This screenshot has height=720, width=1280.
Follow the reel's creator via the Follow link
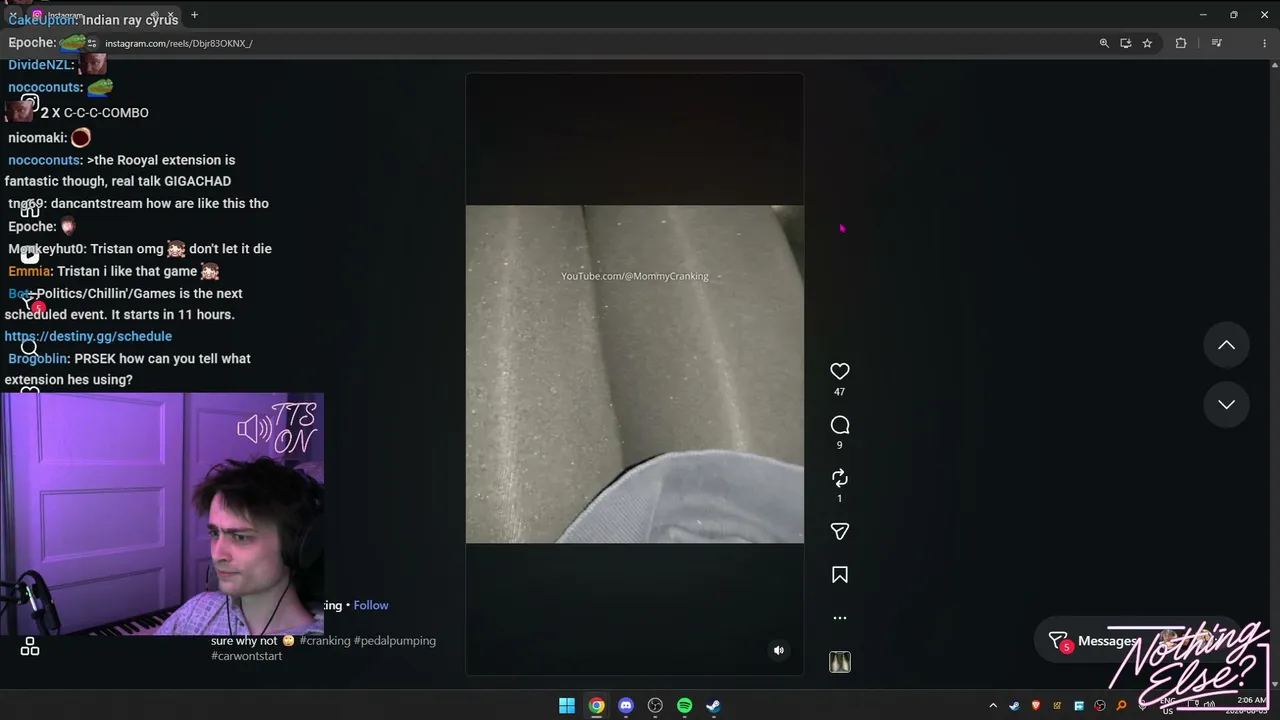[x=371, y=605]
